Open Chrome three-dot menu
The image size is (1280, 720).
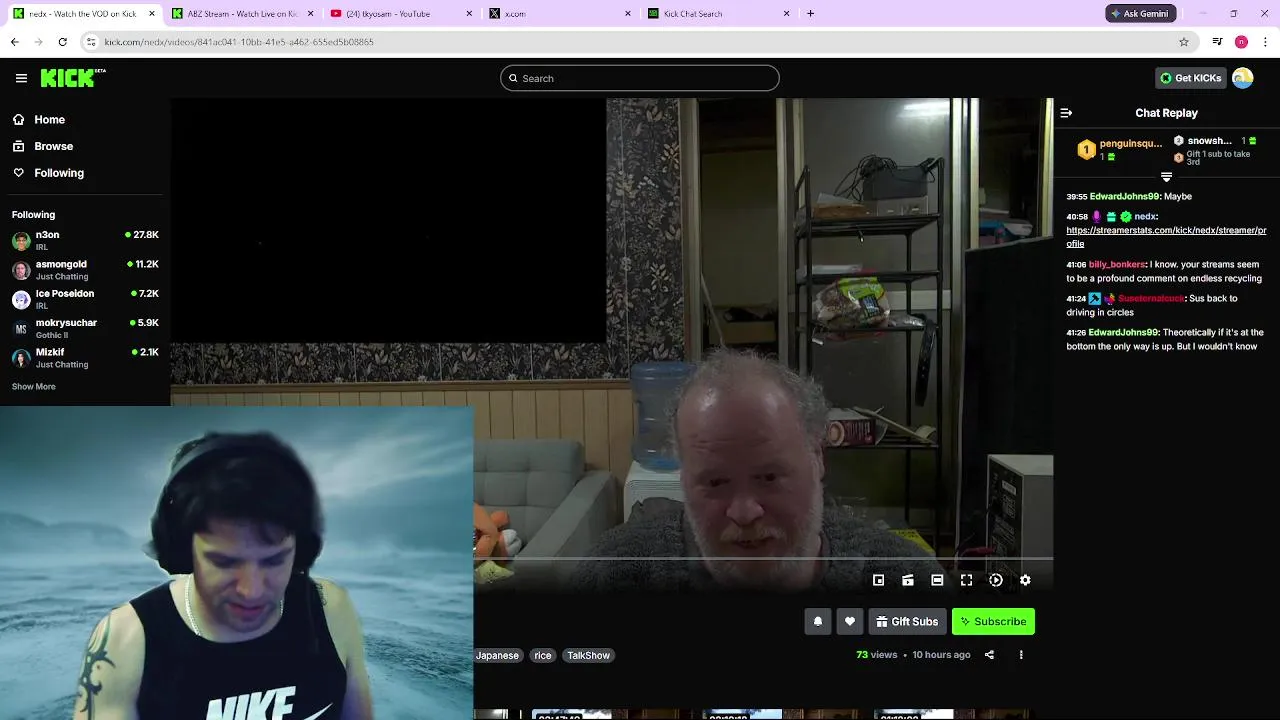click(x=1266, y=42)
